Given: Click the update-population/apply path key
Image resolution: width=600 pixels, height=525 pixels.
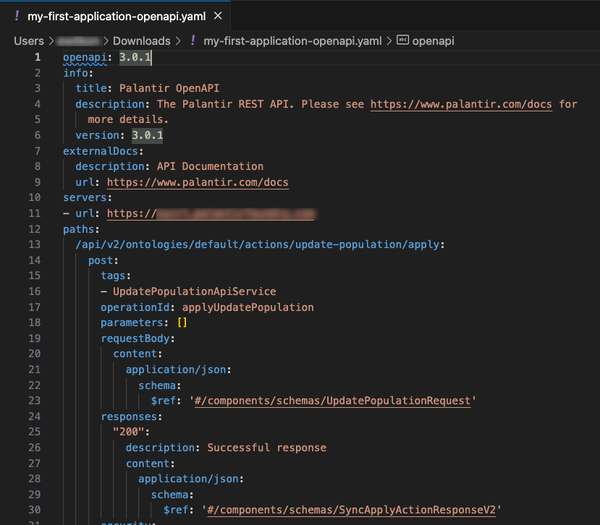Looking at the screenshot, I should (x=257, y=245).
